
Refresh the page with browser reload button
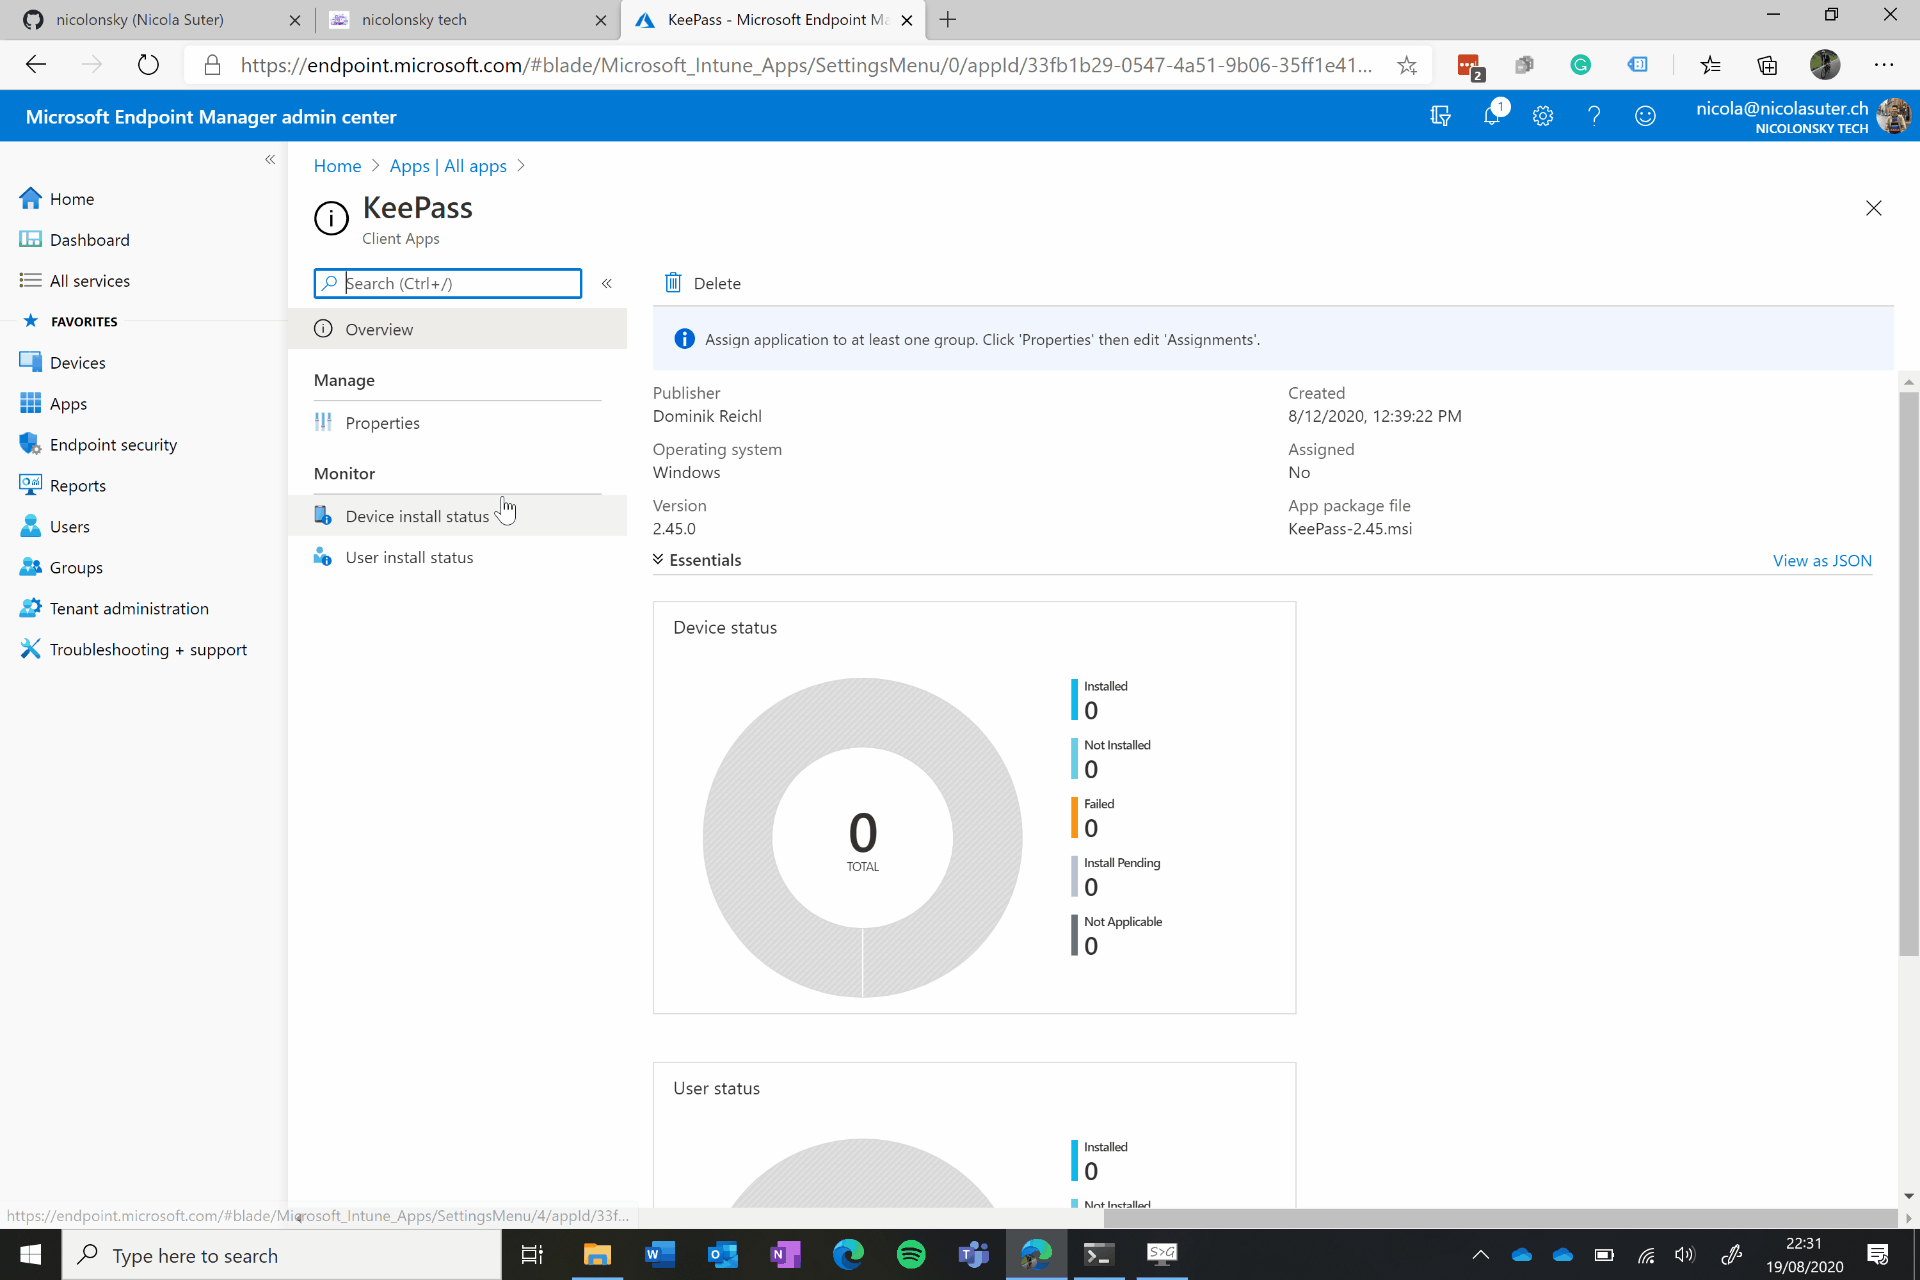coord(148,65)
